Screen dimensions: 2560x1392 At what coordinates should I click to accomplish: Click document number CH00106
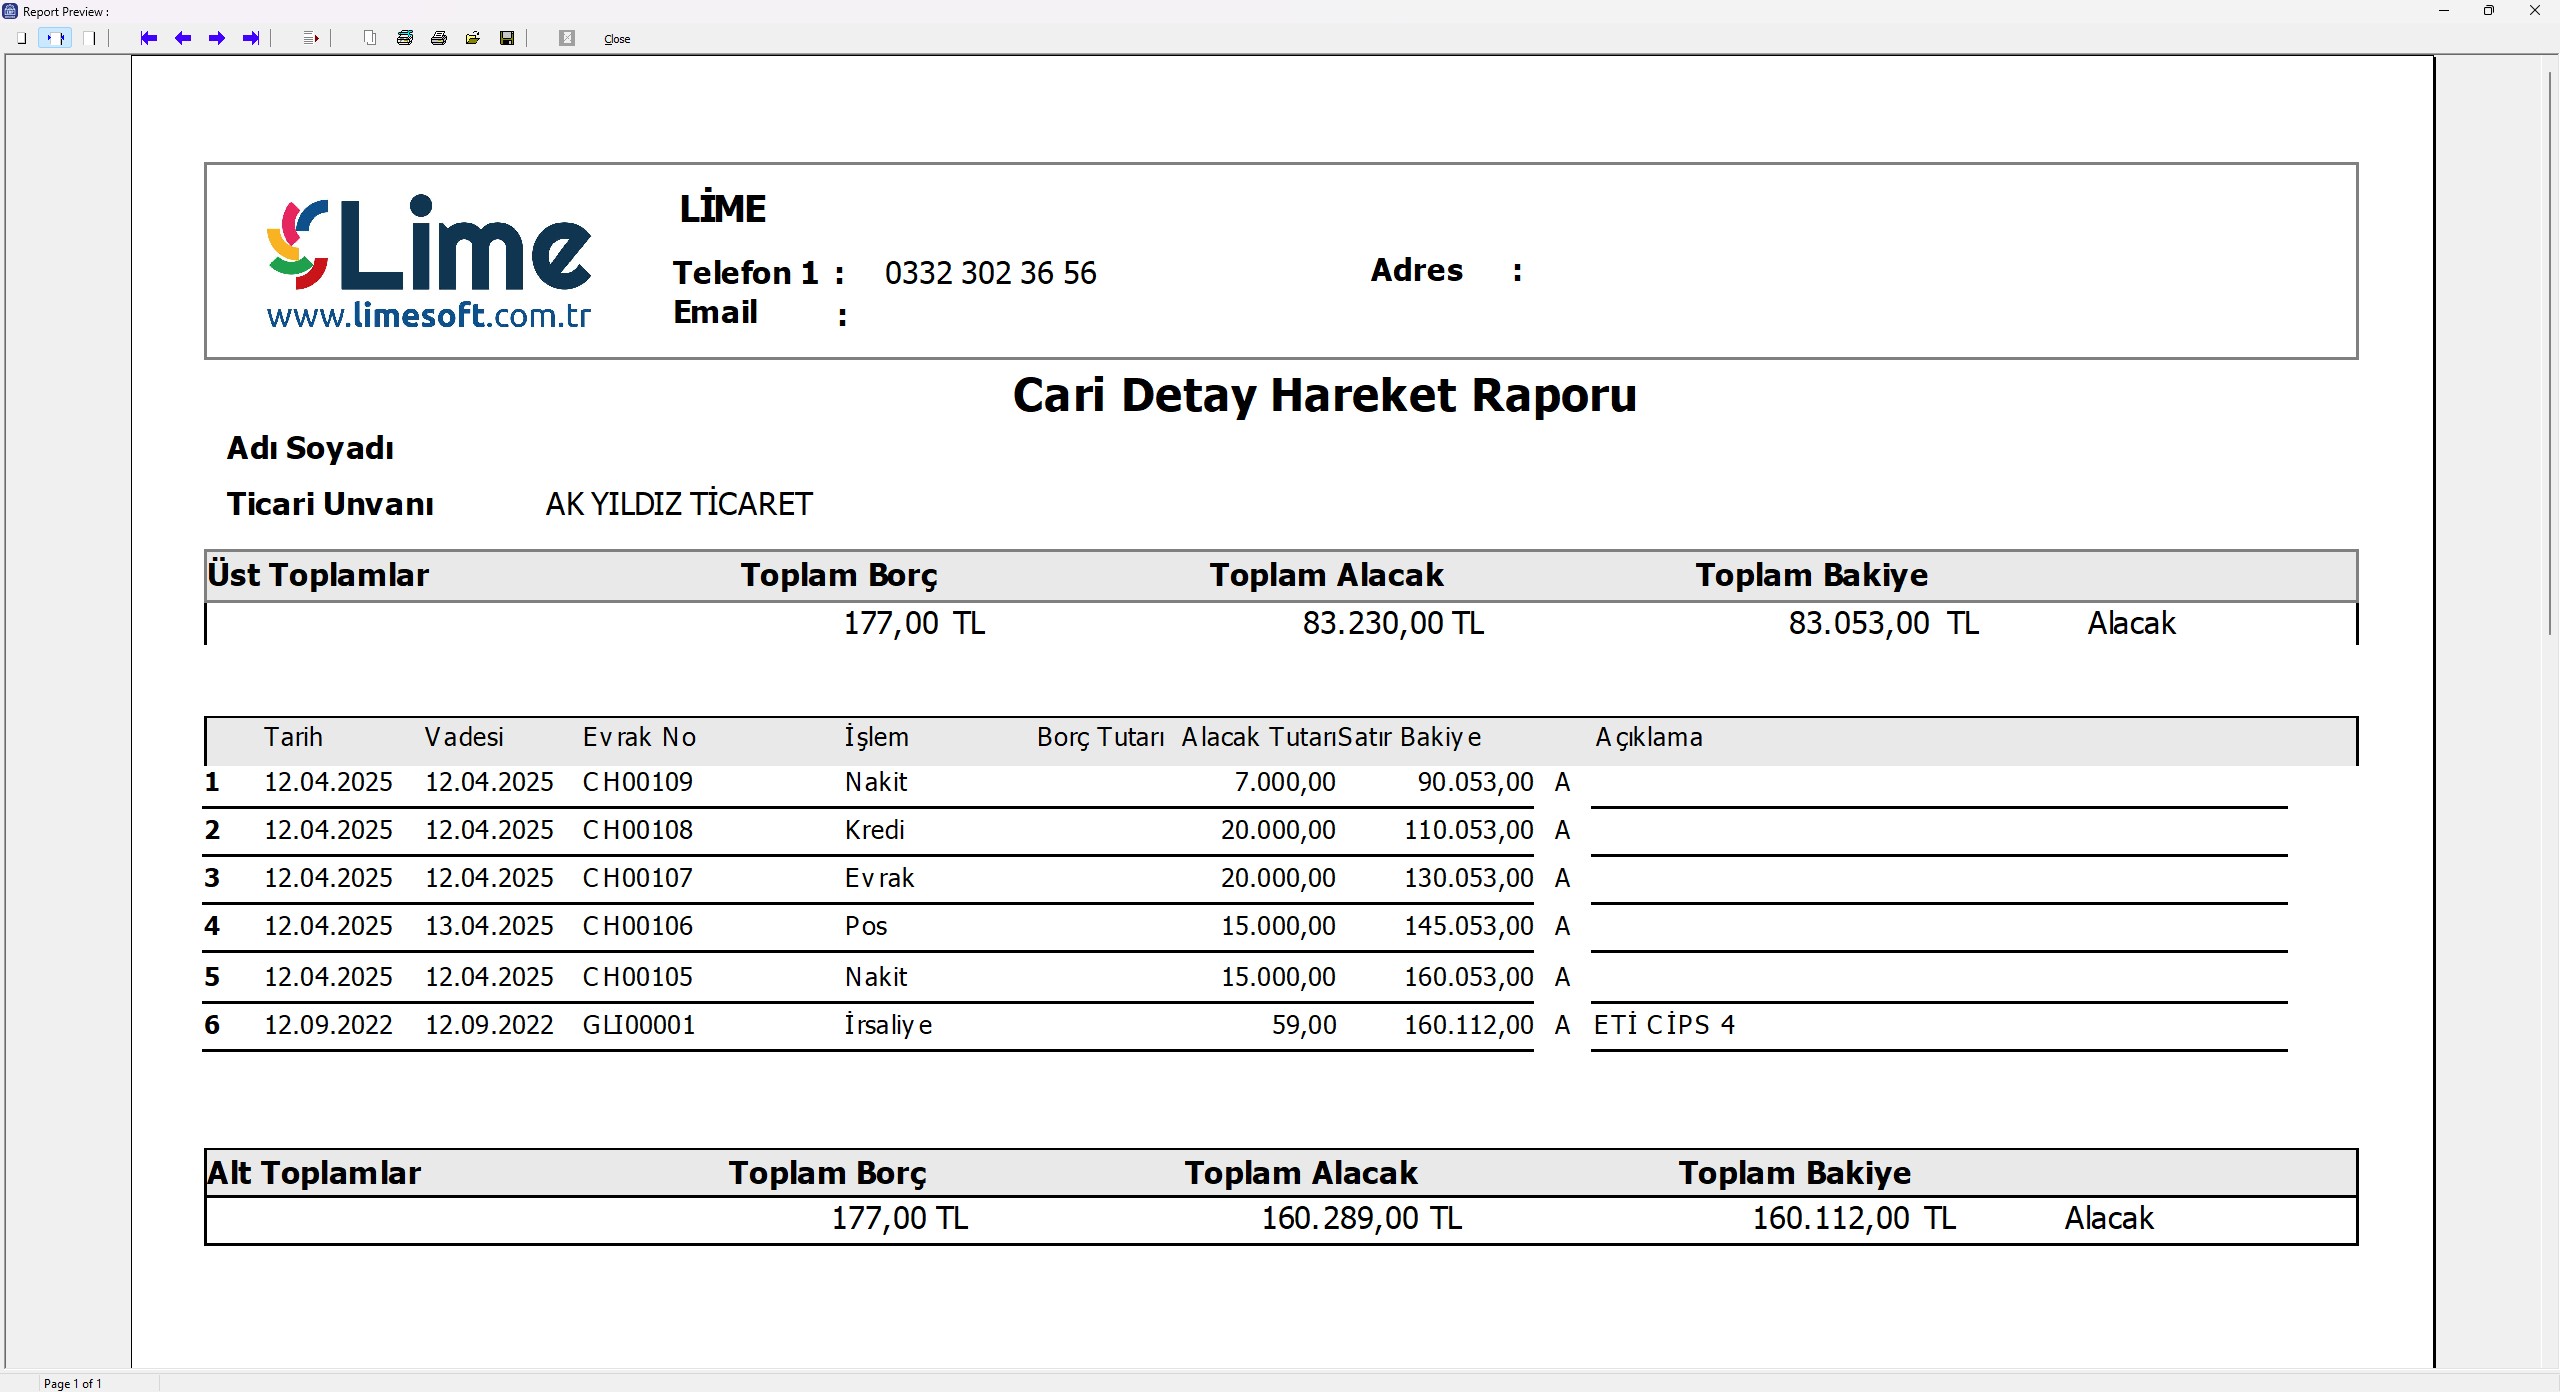[x=638, y=926]
